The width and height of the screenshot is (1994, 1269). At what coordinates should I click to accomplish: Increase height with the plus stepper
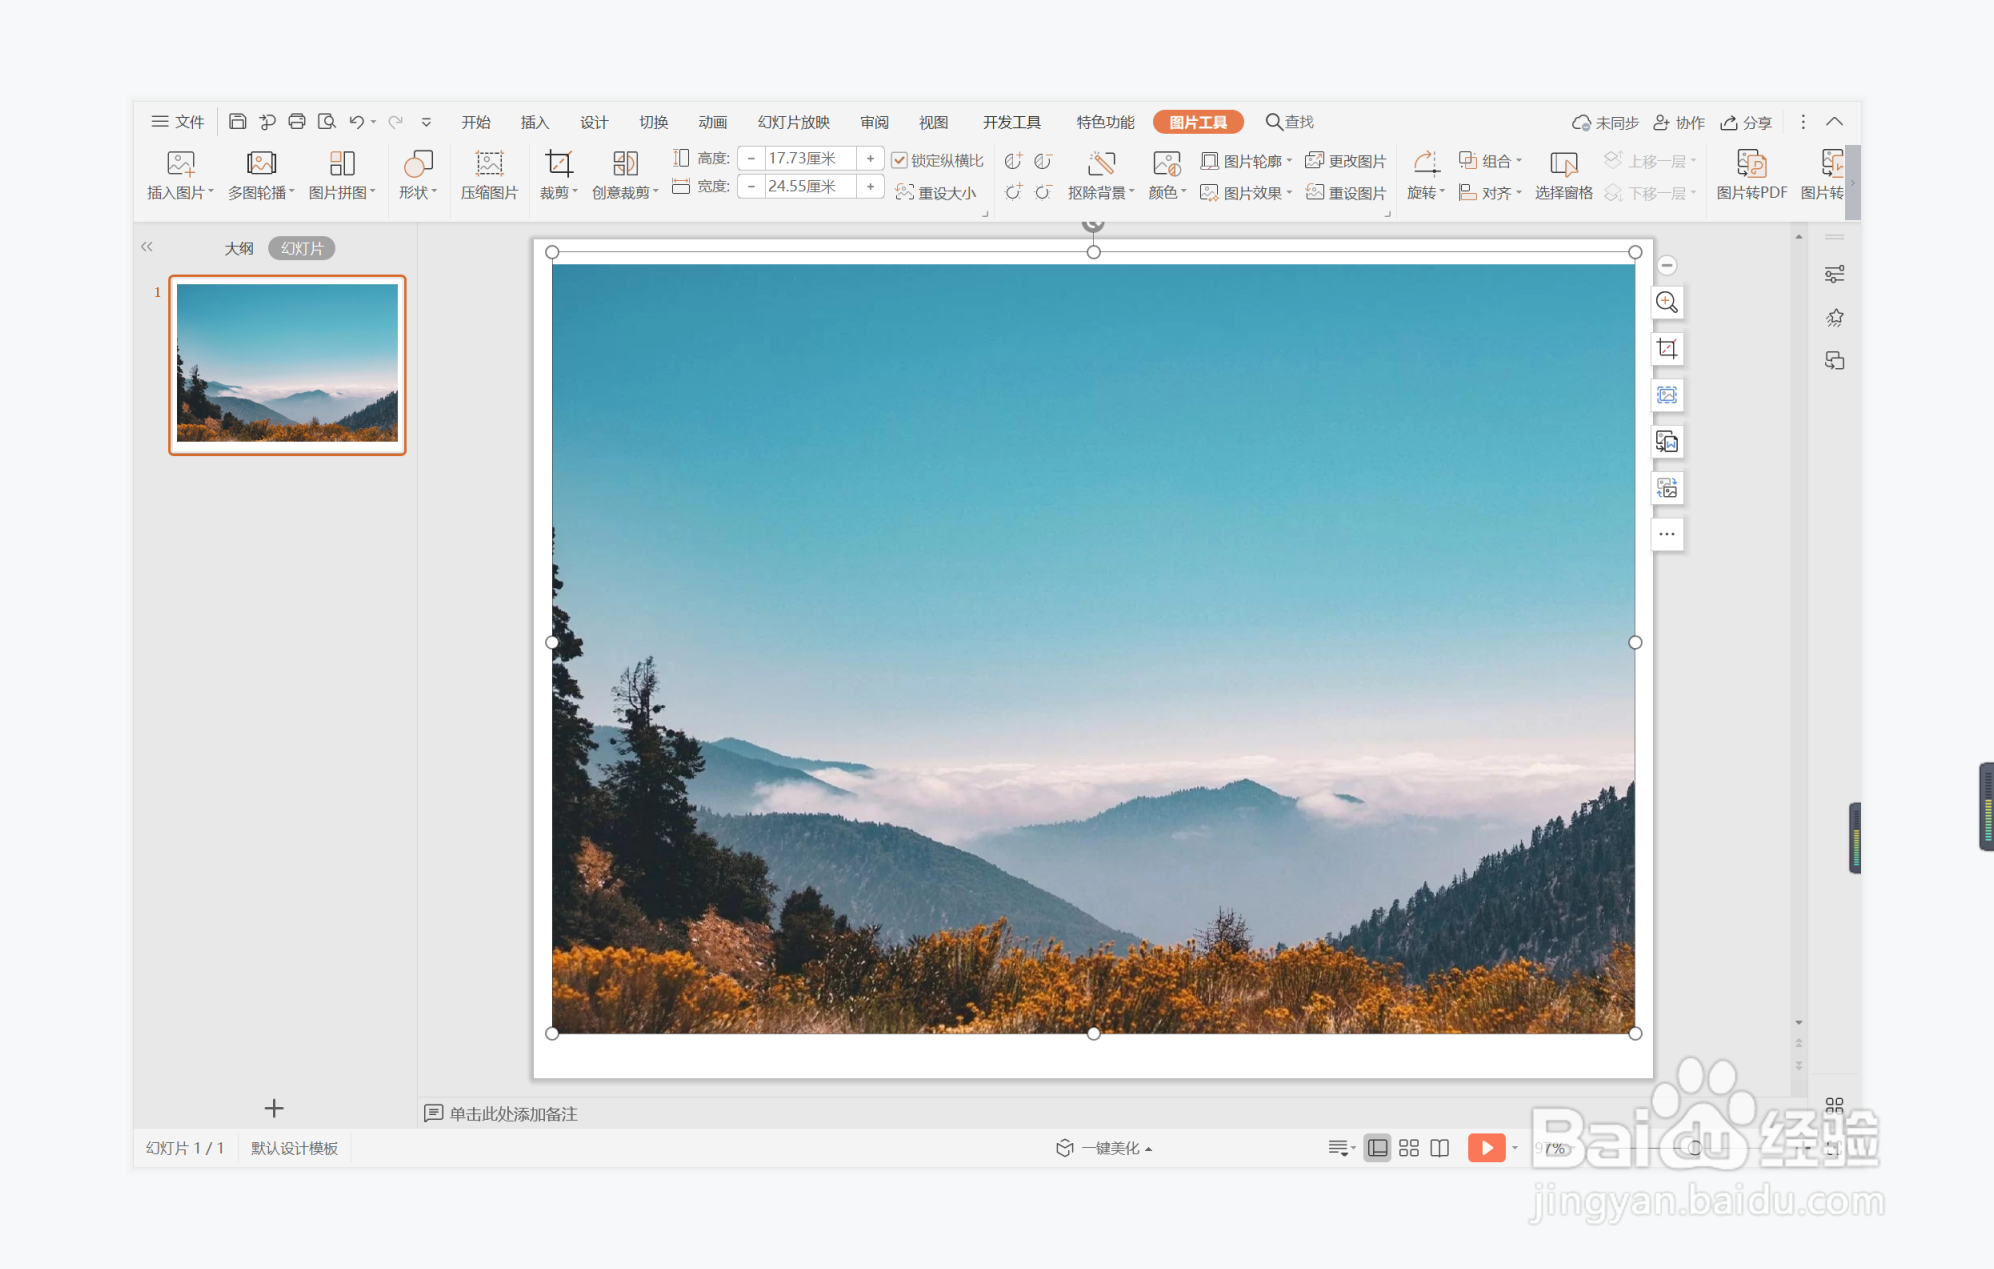(870, 158)
